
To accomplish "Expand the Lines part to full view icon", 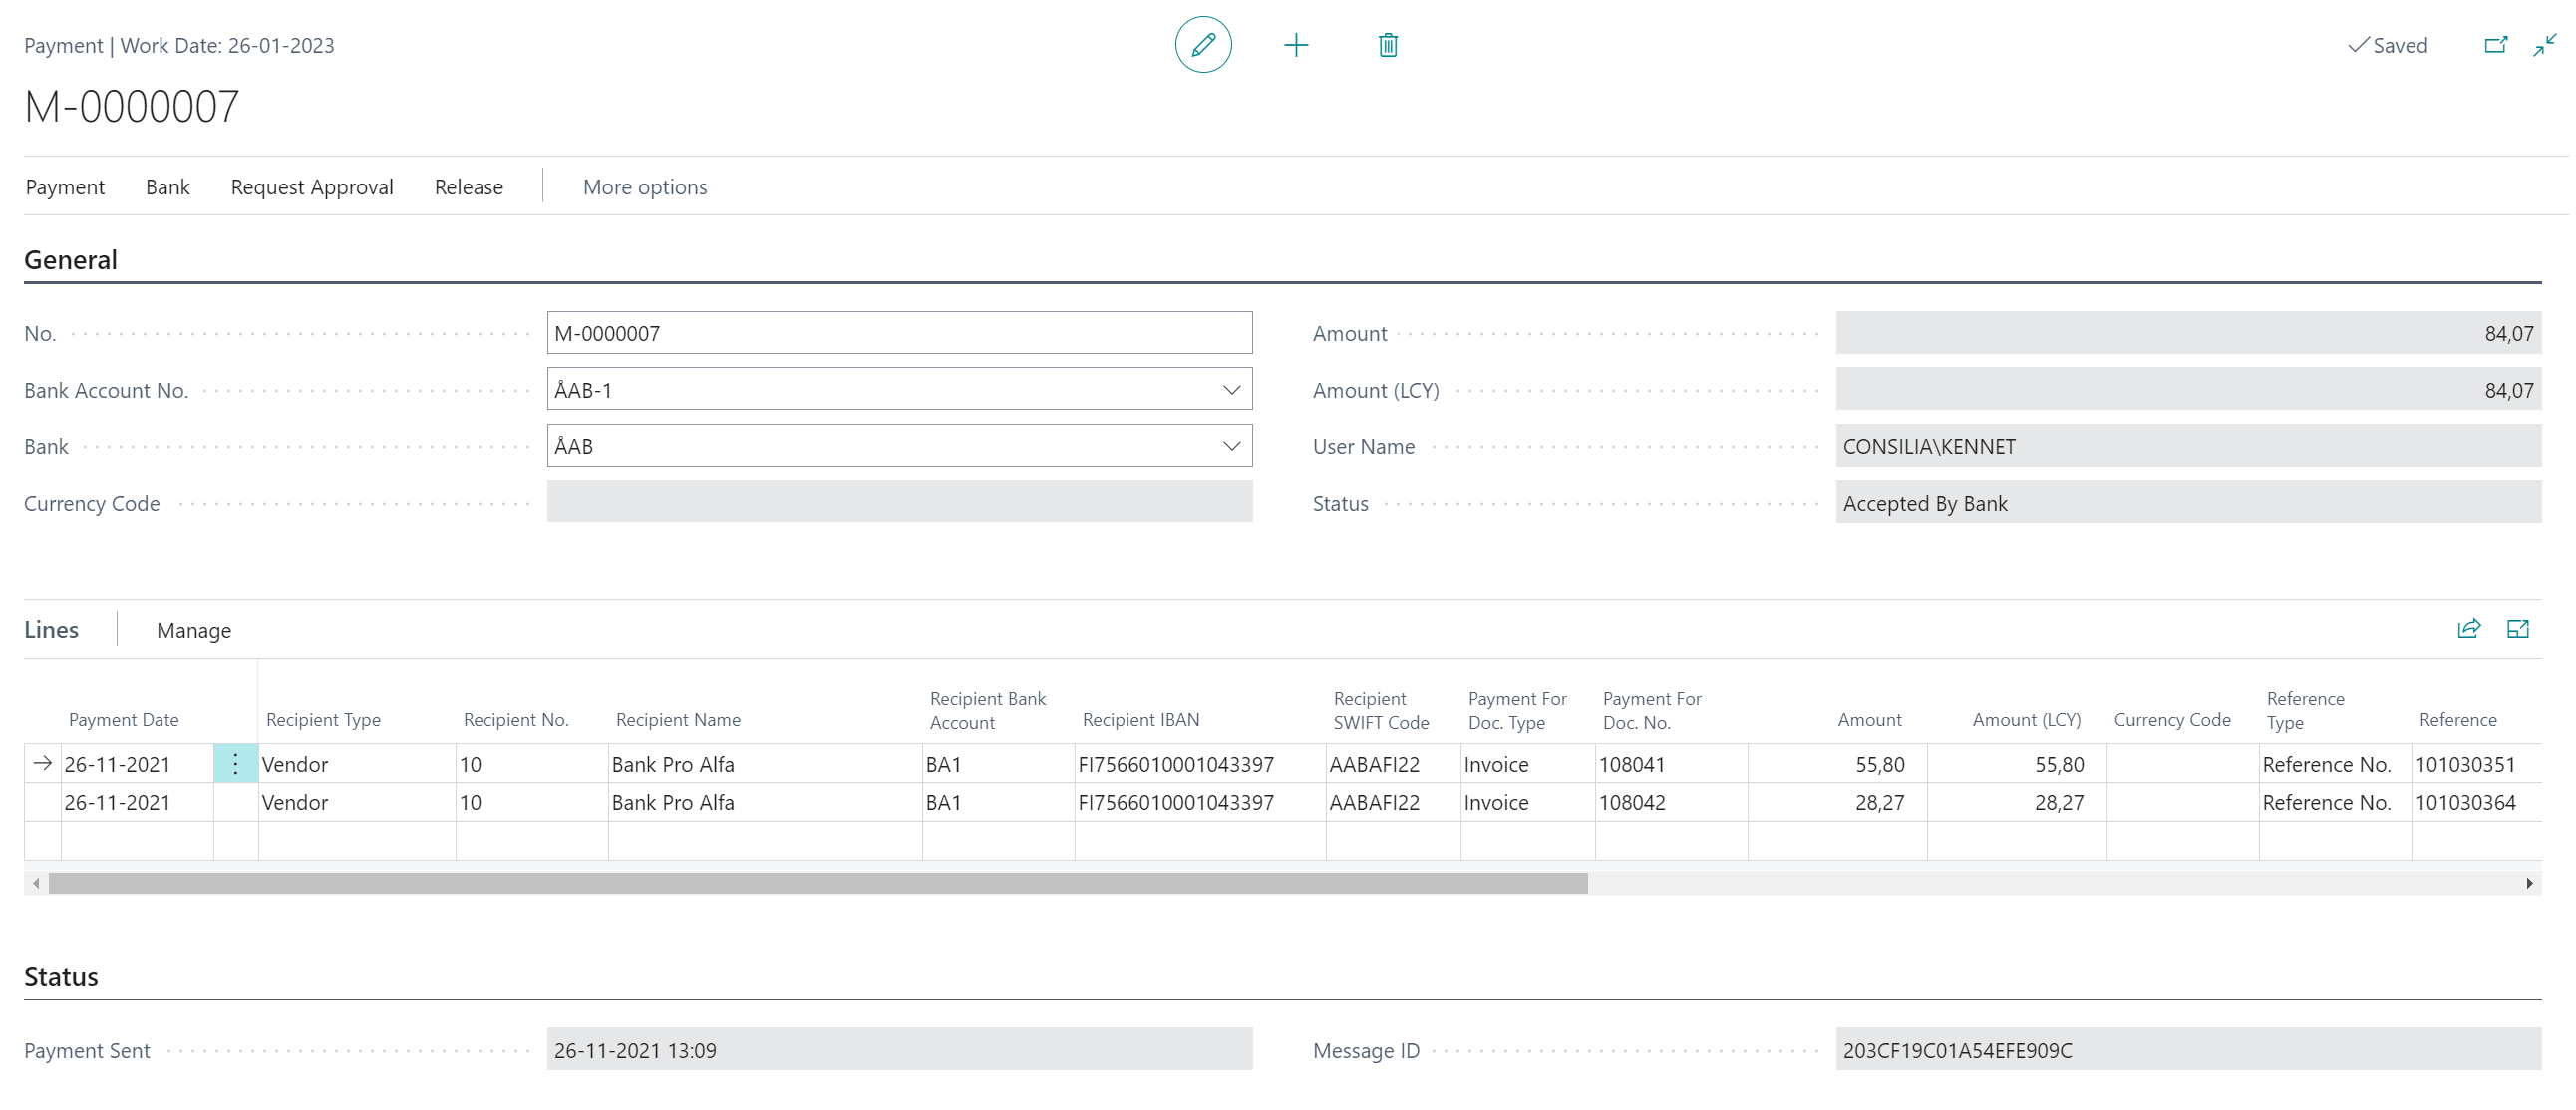I will 2518,629.
